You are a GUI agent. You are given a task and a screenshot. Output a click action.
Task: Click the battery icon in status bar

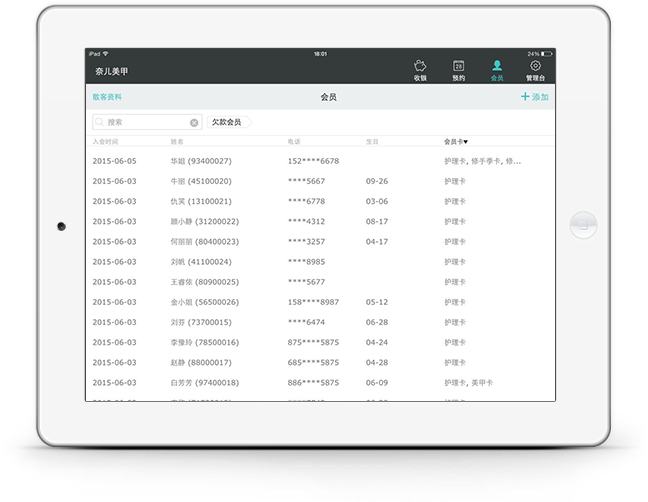tap(546, 53)
